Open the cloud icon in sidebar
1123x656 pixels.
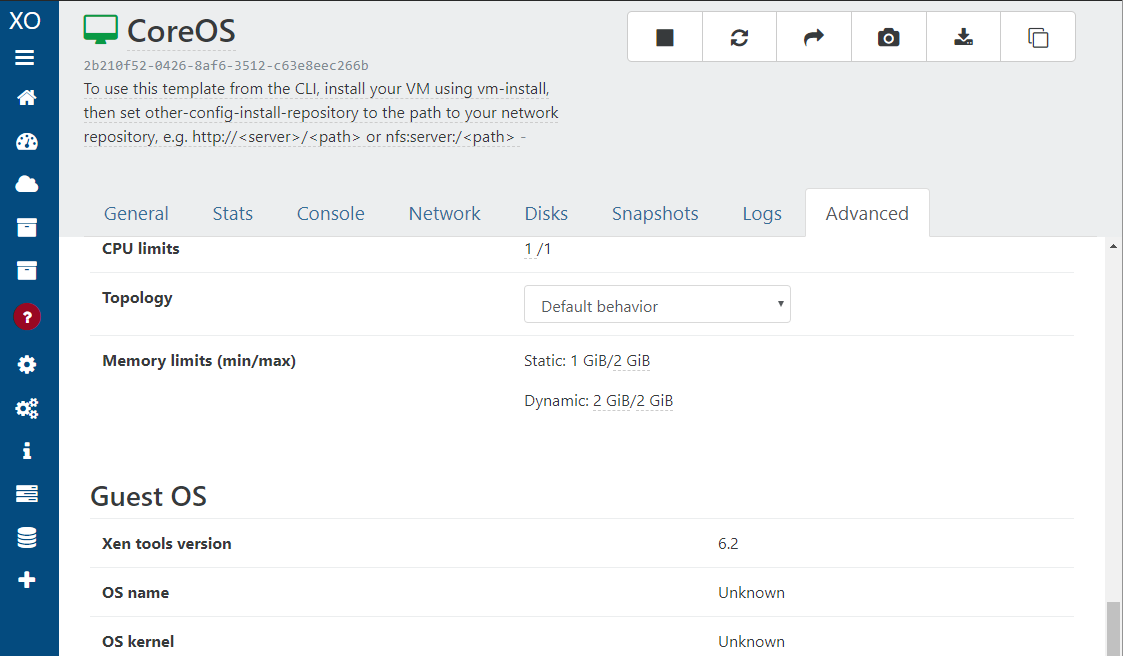point(26,184)
